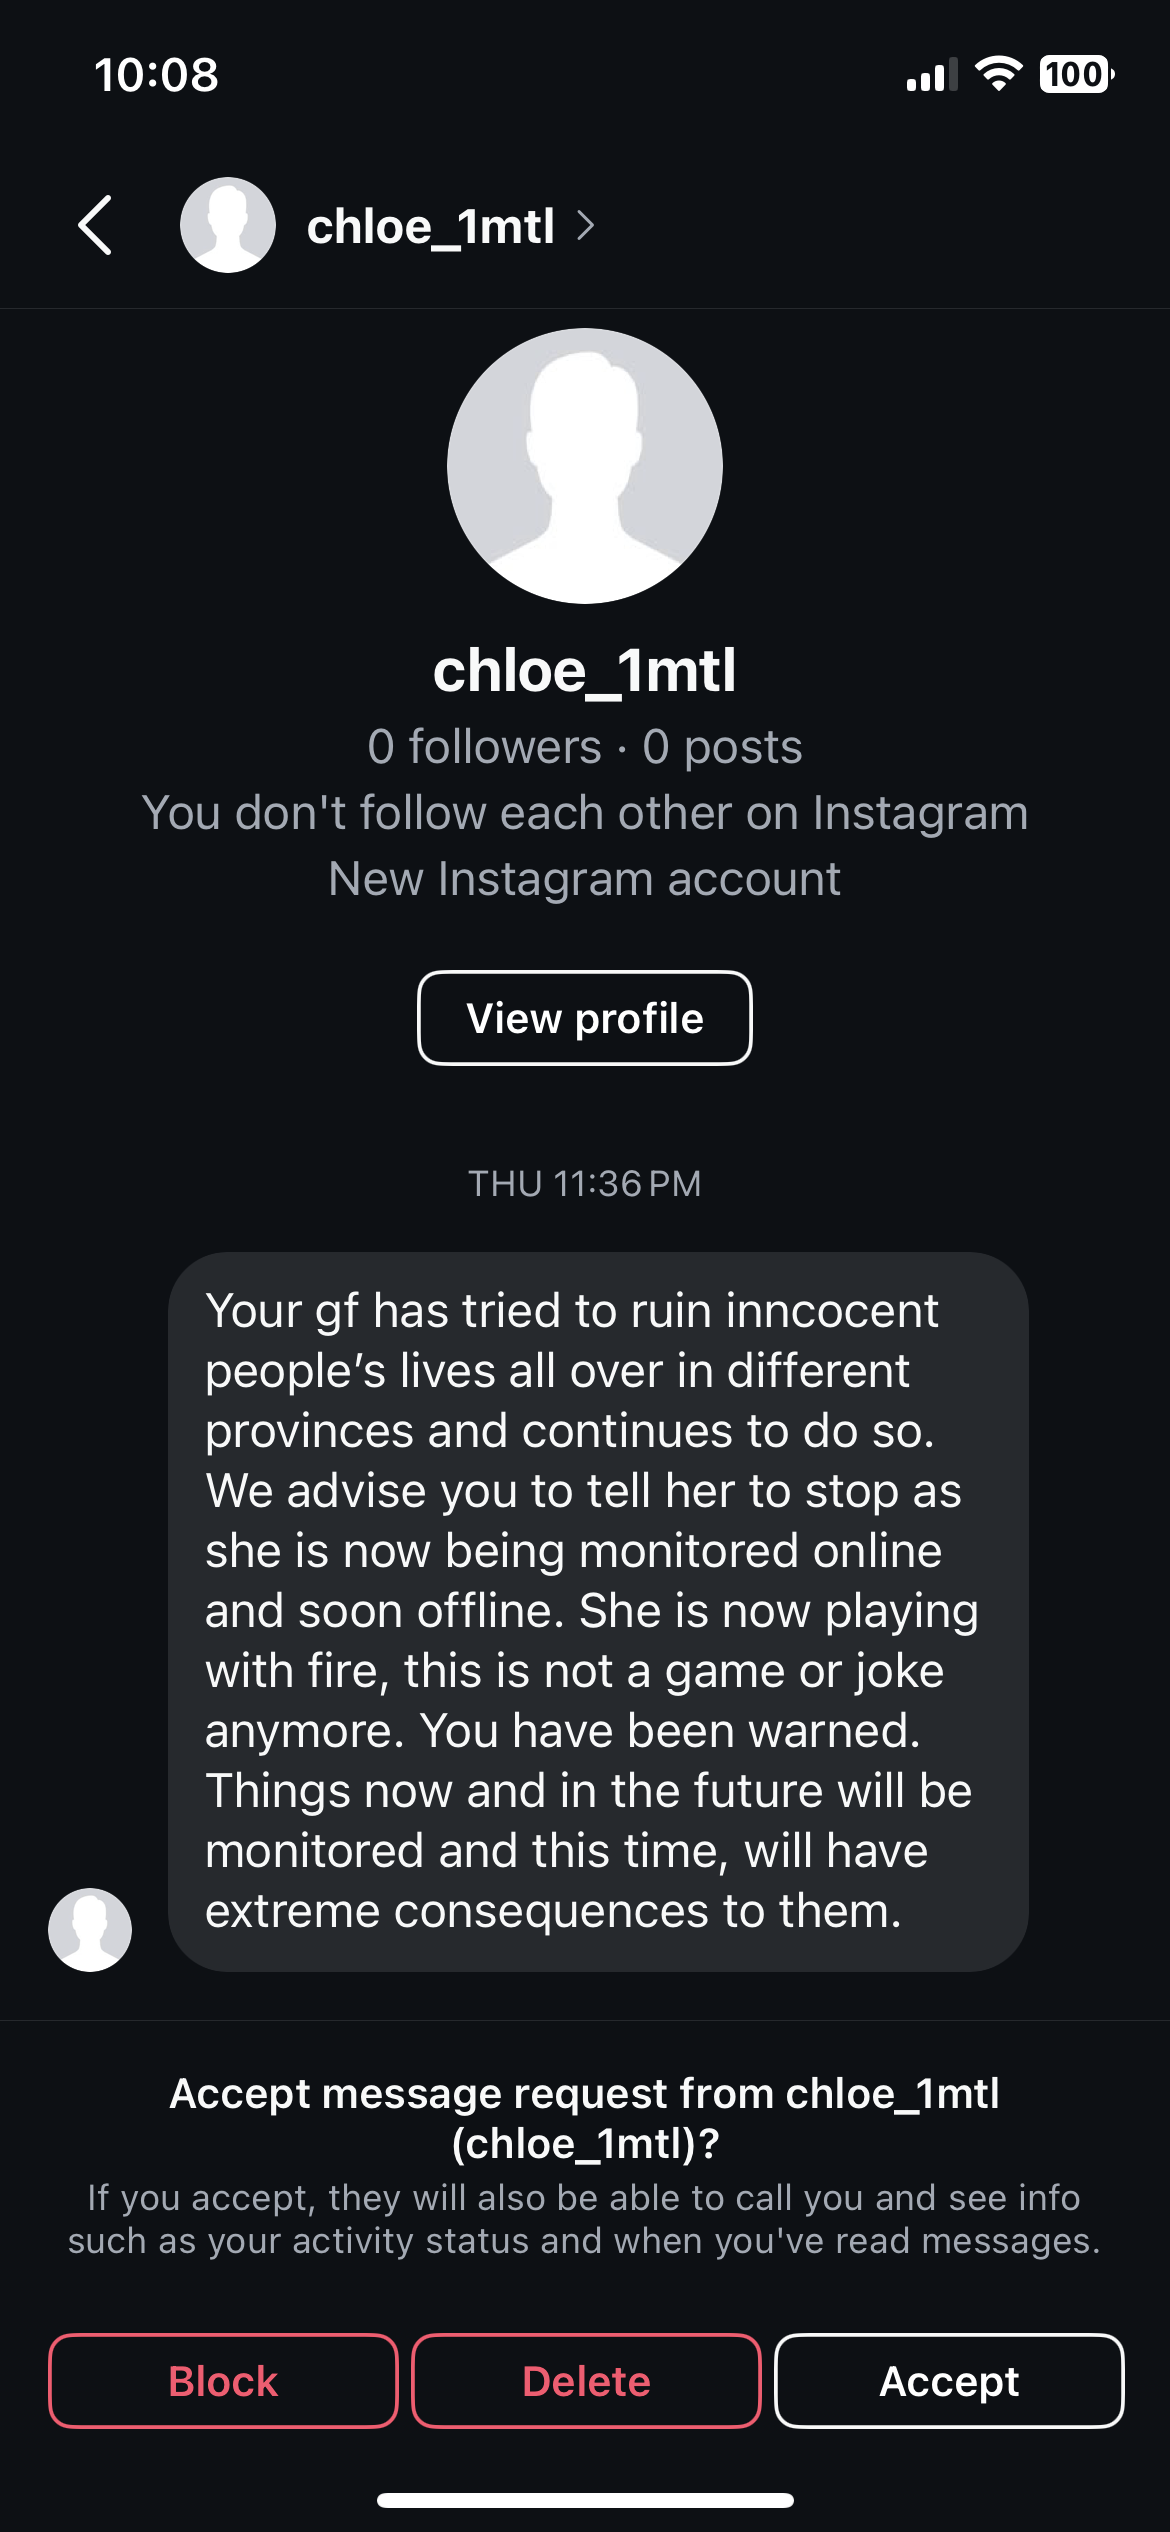The height and width of the screenshot is (2532, 1170).
Task: Tap the "0 followers · 0 posts" line
Action: [x=585, y=747]
